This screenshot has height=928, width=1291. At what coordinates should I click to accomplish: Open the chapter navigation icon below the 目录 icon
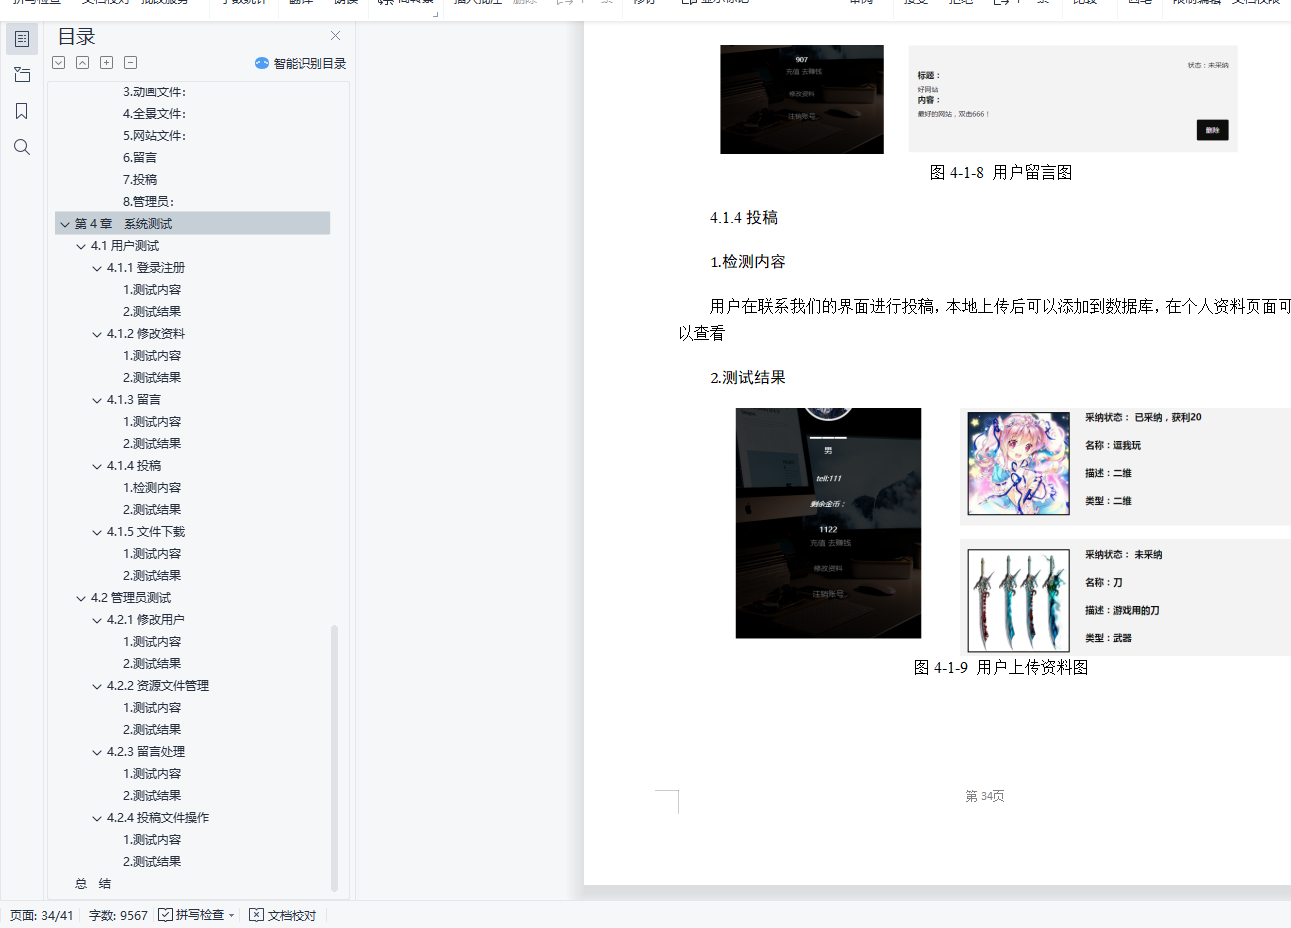point(22,75)
